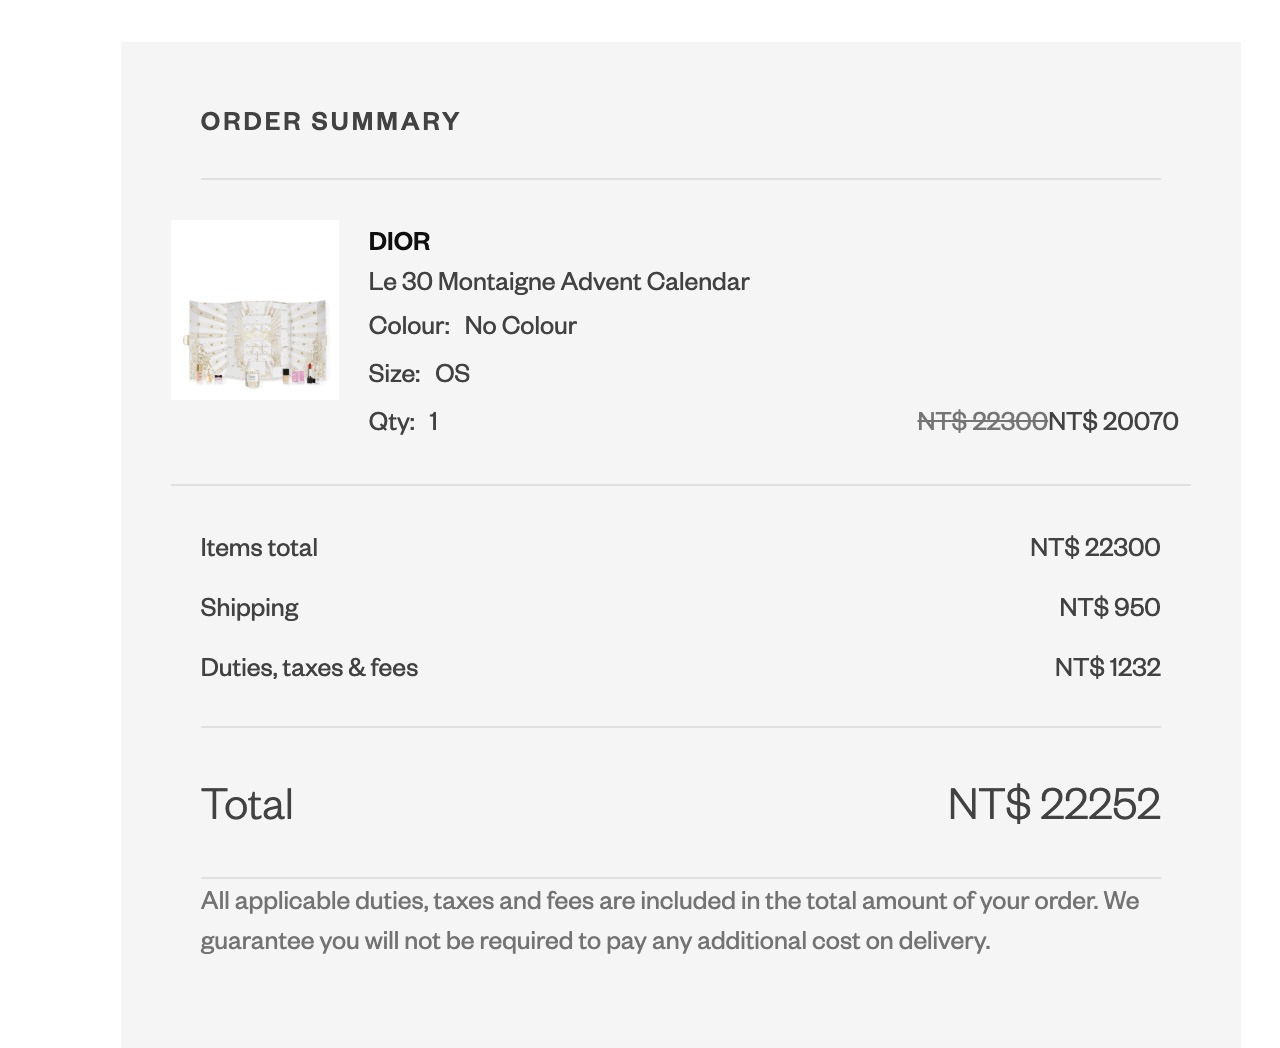Open the Le 30 Montaigne Advent Calendar title
Image resolution: width=1280 pixels, height=1048 pixels.
[558, 281]
